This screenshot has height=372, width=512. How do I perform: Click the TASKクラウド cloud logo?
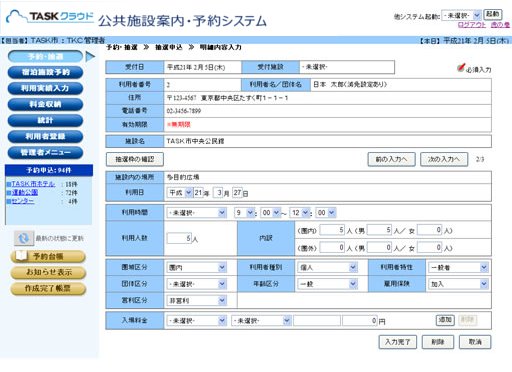(50, 16)
